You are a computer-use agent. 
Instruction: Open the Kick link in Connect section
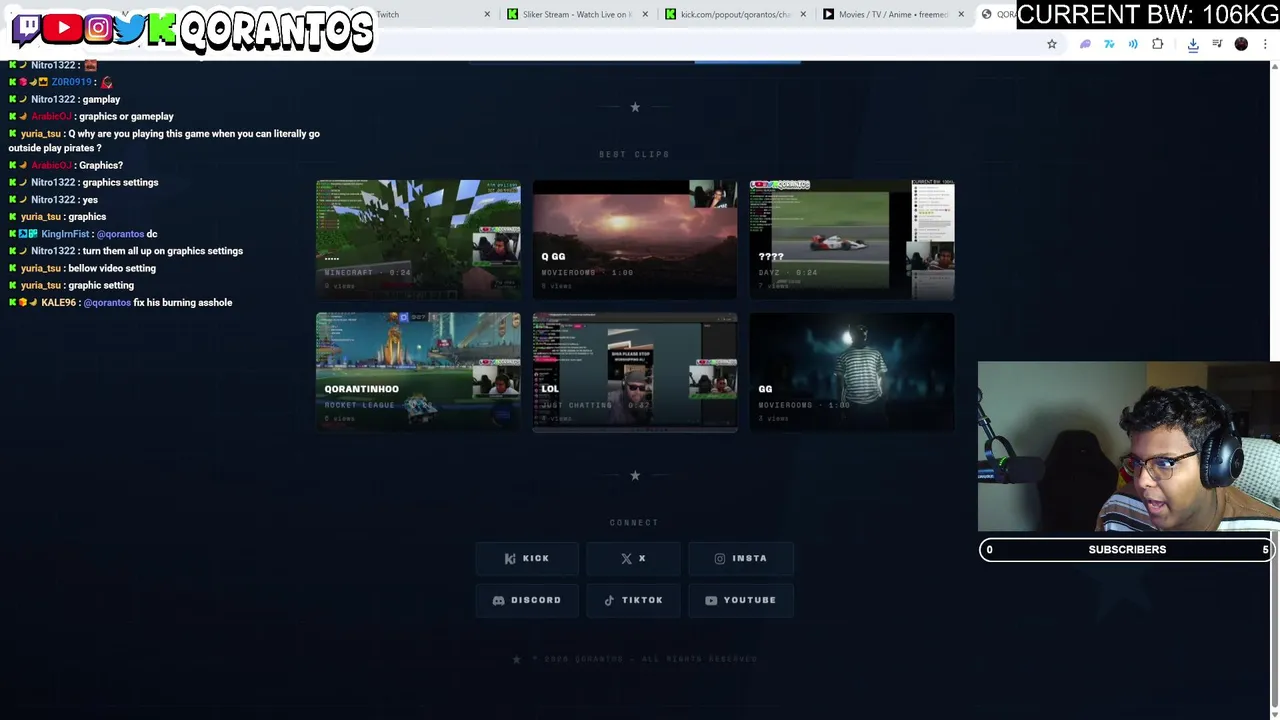click(527, 558)
